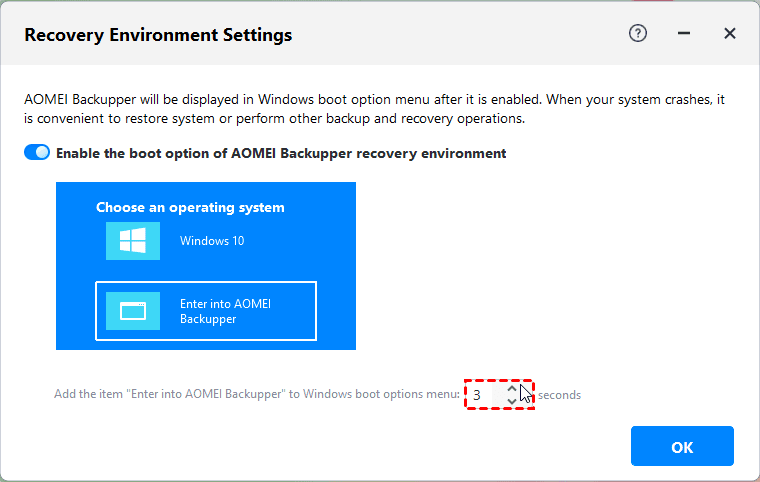
Task: Increase the boot menu seconds with up arrow
Action: click(512, 388)
